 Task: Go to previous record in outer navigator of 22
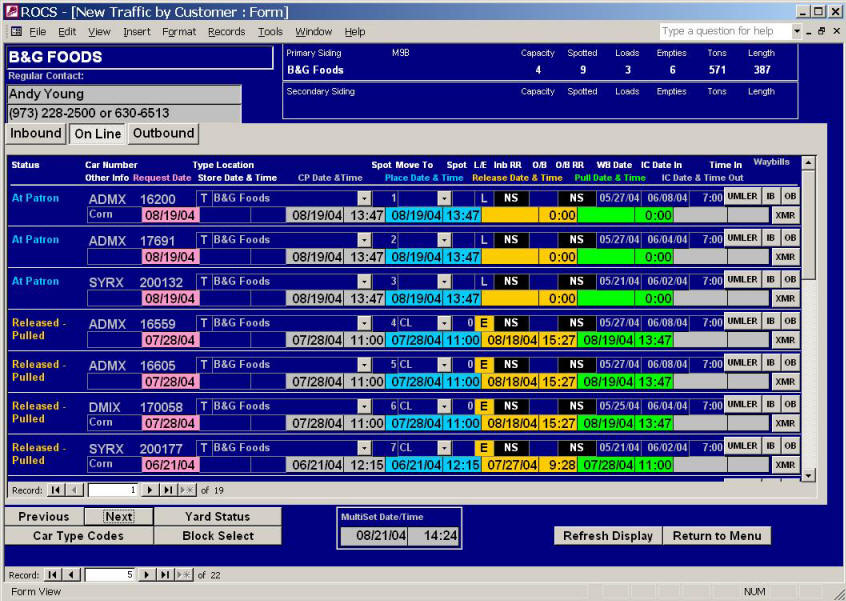[x=71, y=575]
